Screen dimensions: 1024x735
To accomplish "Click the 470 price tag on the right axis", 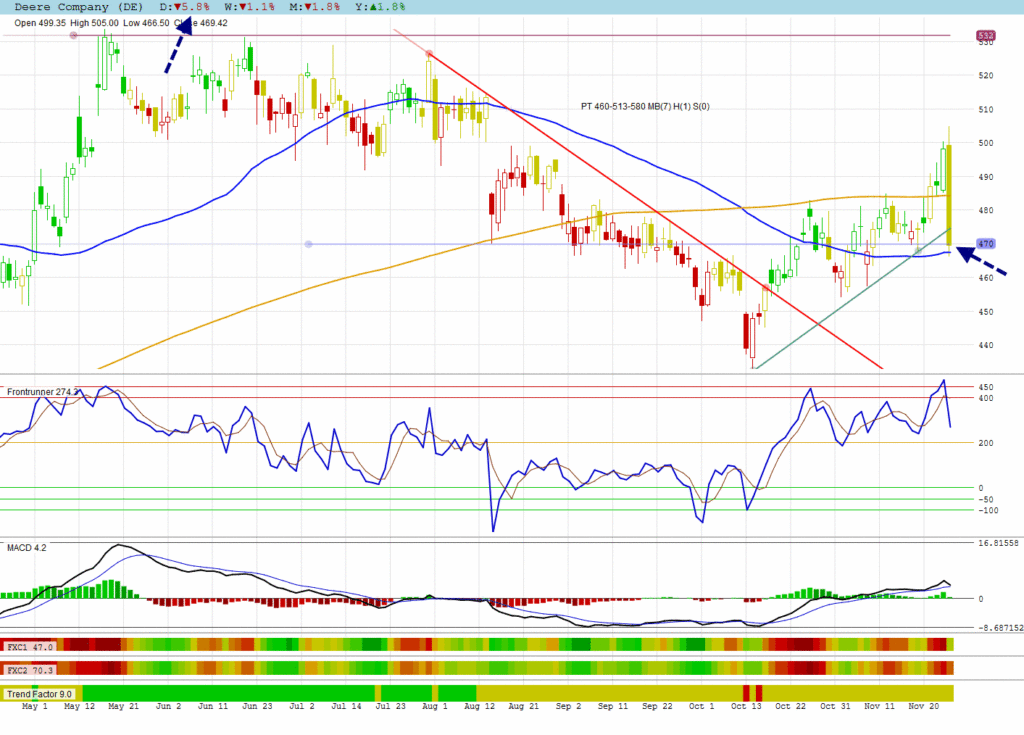I will point(985,243).
